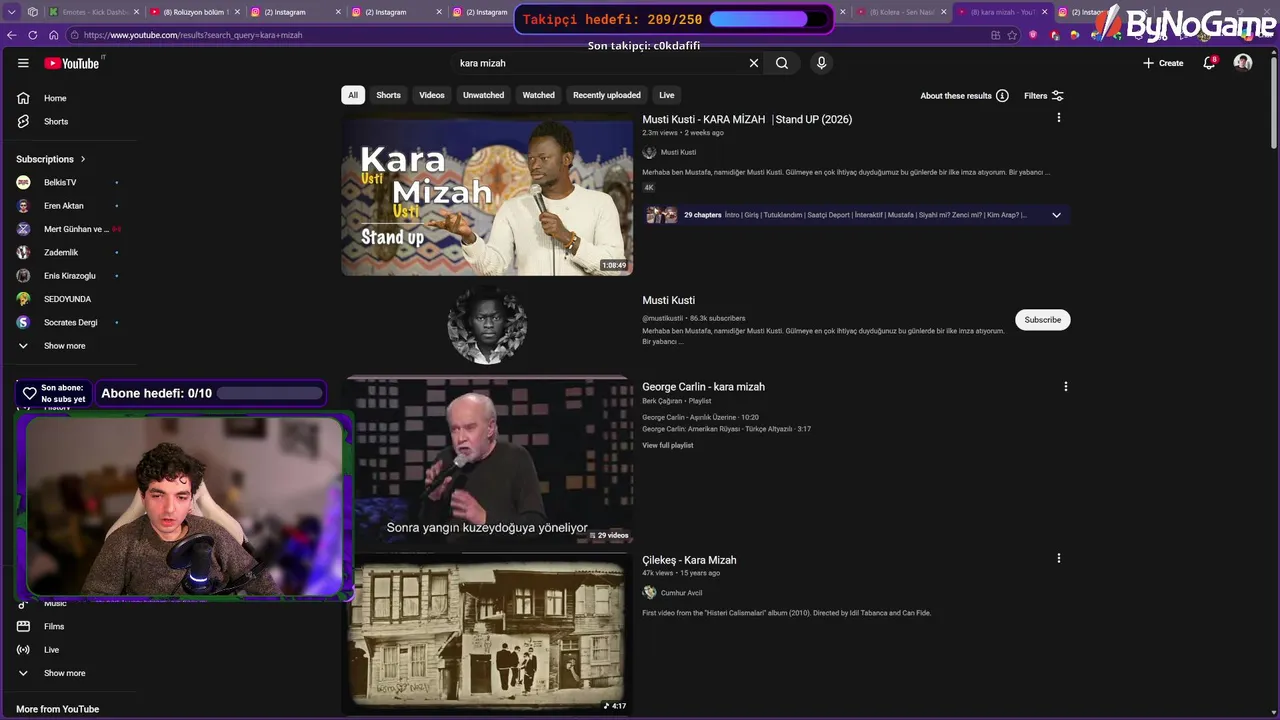Screen dimensions: 1280x720
Task: Open the SEDOYUNDA subscription channel
Action: coord(67,299)
